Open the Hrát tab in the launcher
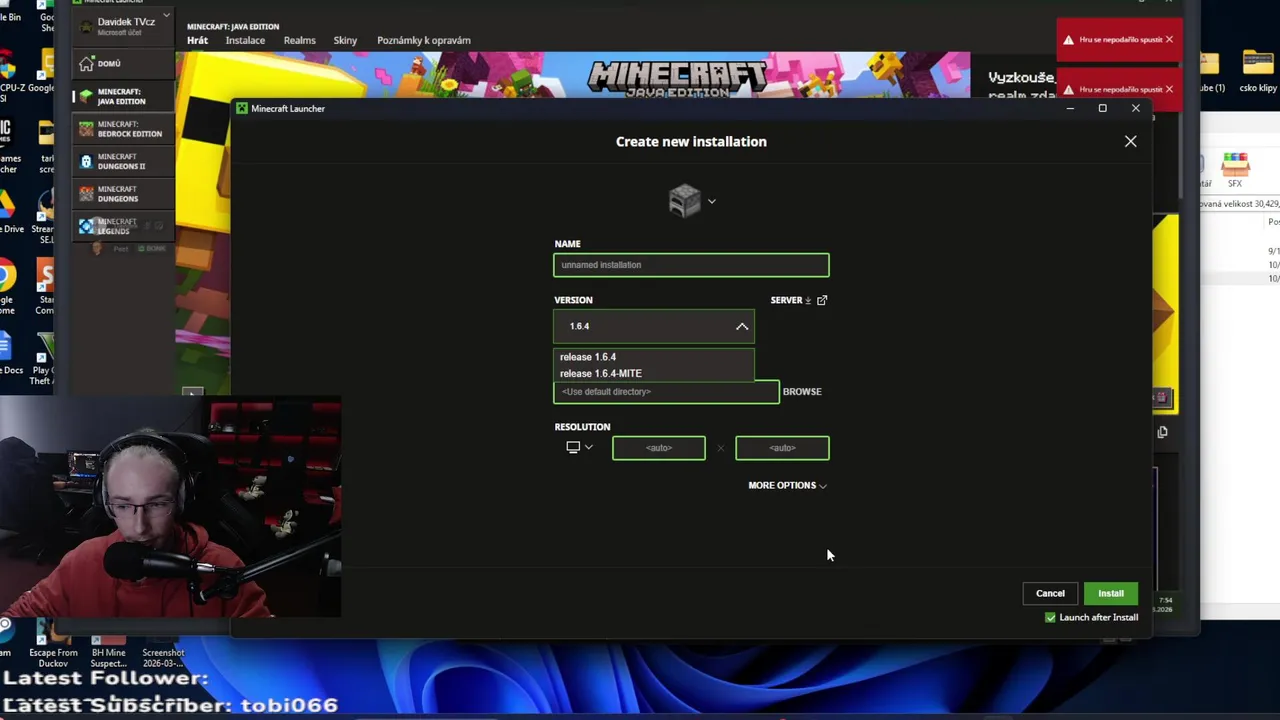 (197, 40)
